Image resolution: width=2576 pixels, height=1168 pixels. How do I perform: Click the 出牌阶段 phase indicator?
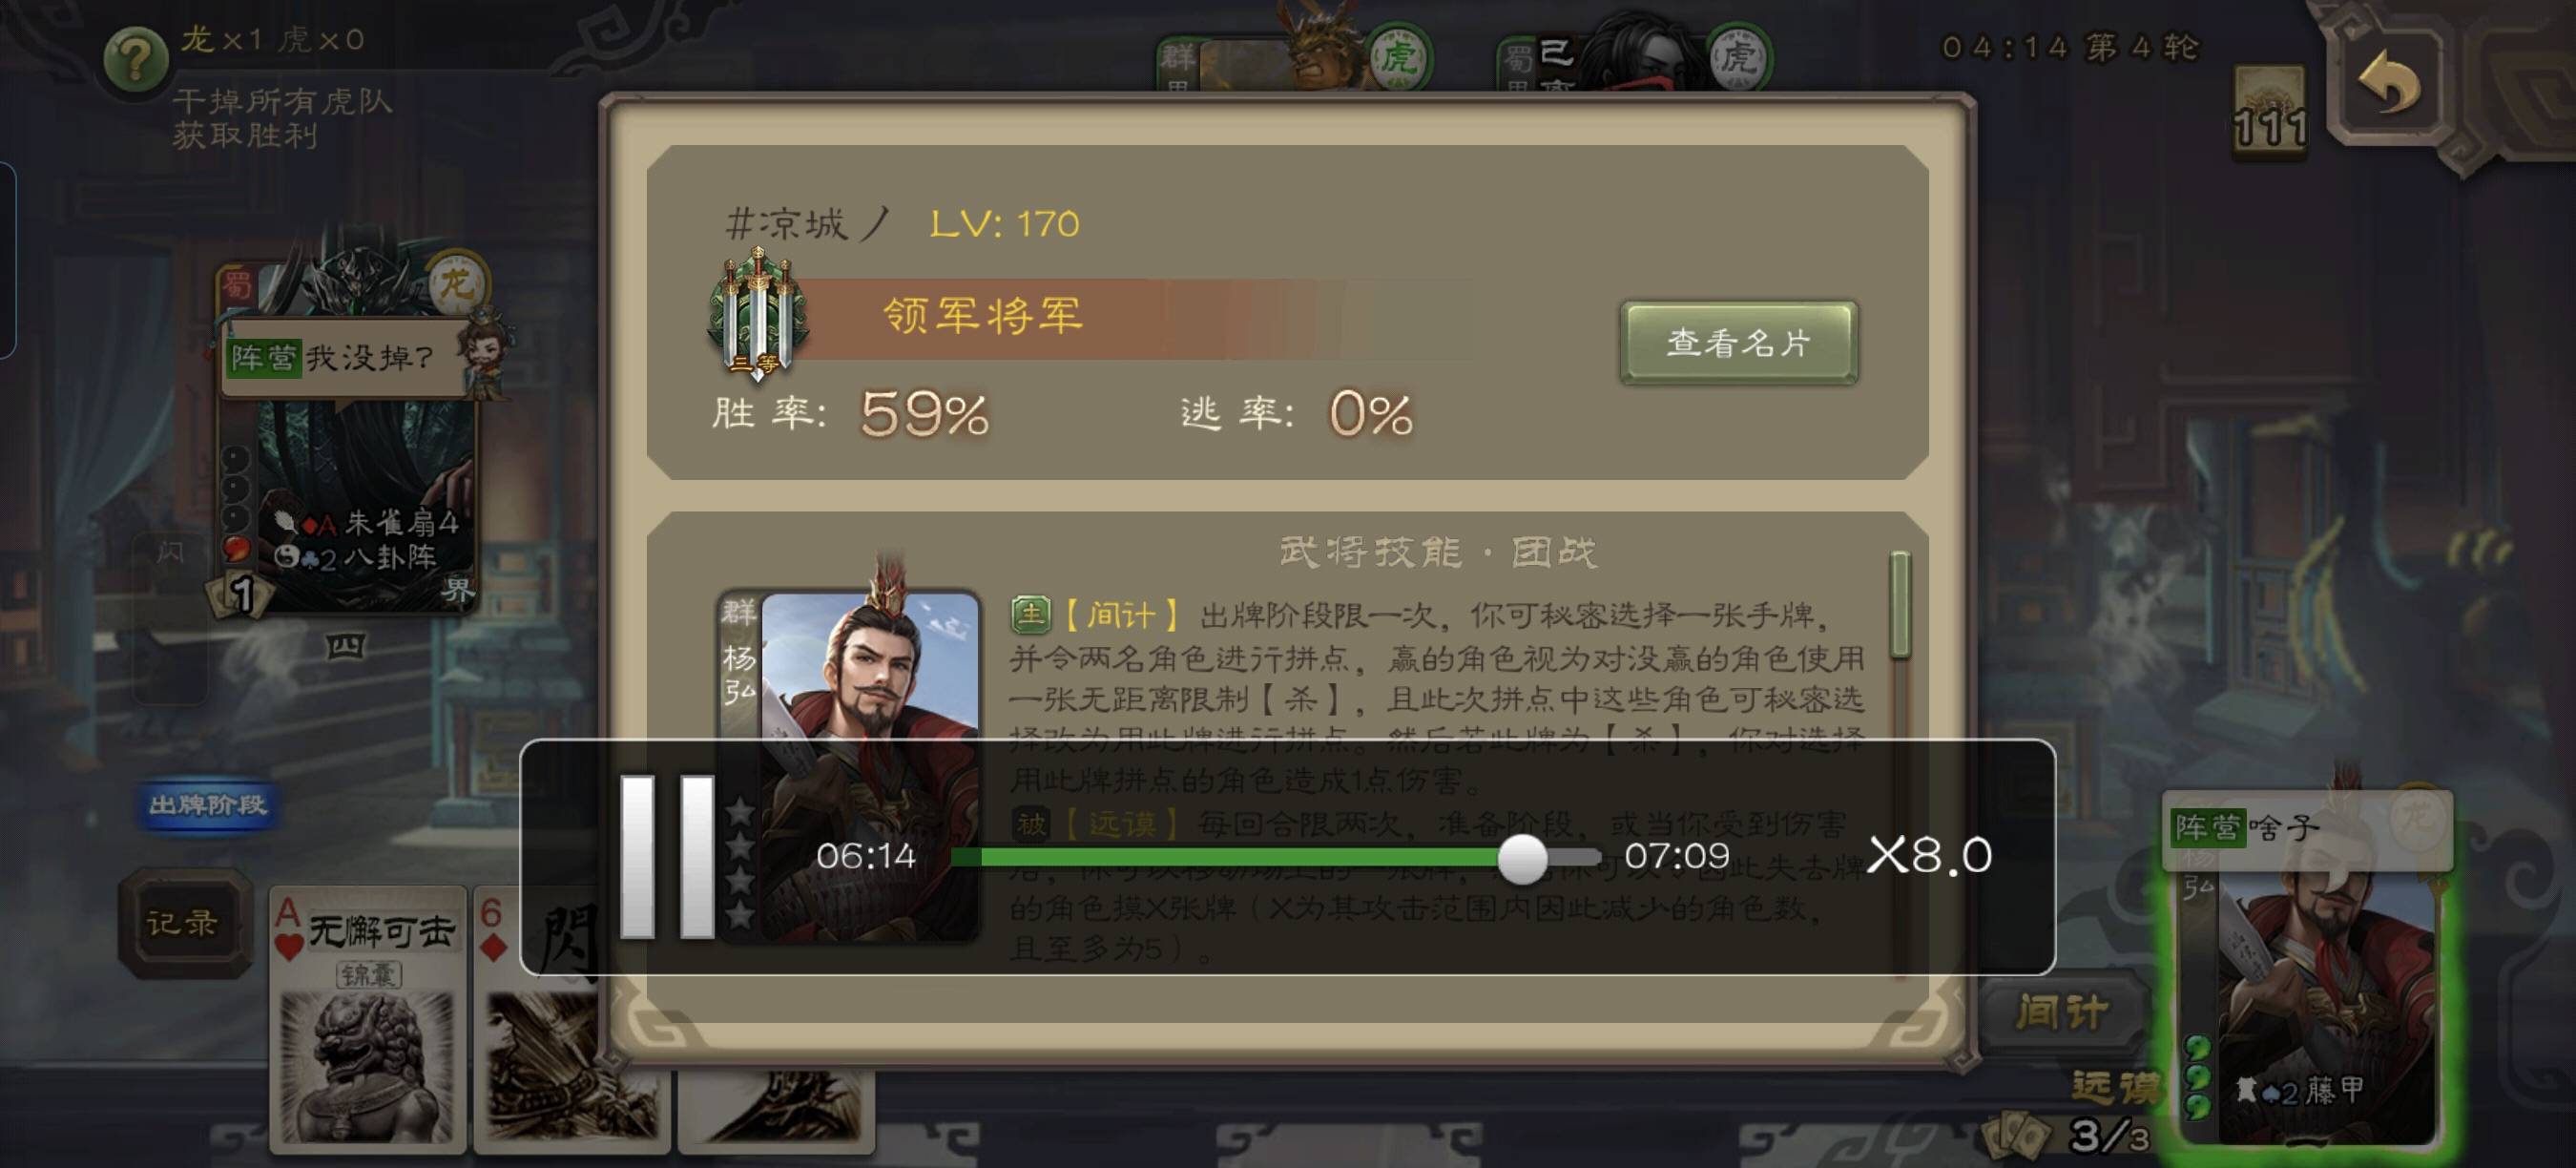[207, 806]
